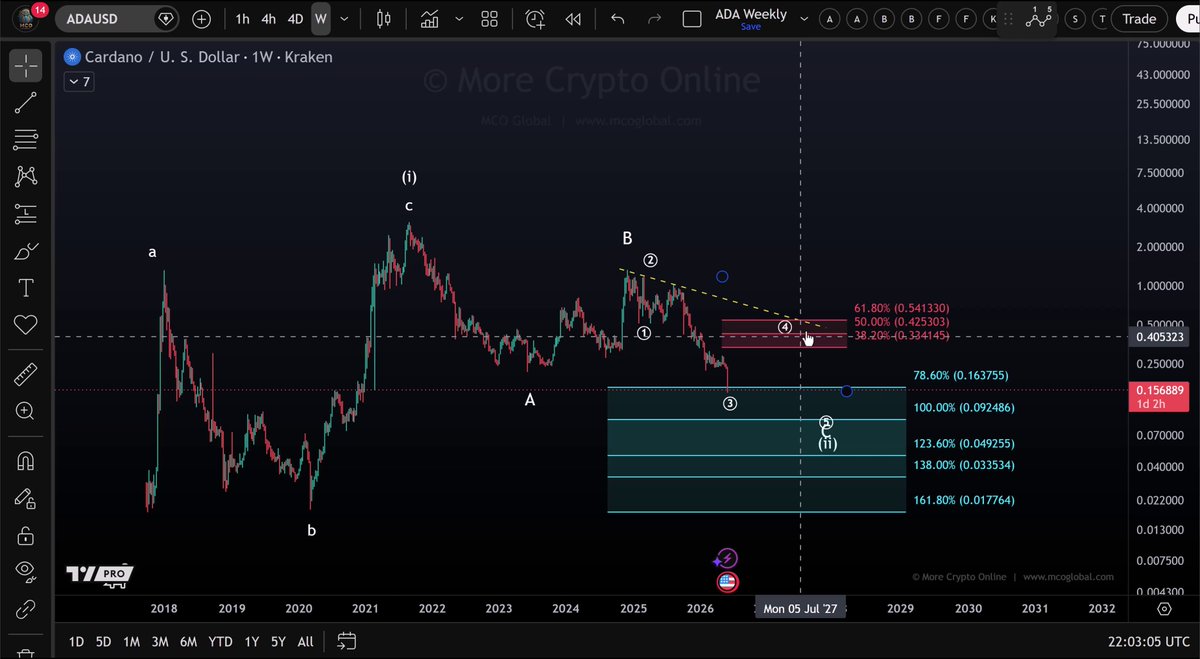Image resolution: width=1200 pixels, height=659 pixels.
Task: Open the chart patterns drawing tool
Action: [25, 176]
